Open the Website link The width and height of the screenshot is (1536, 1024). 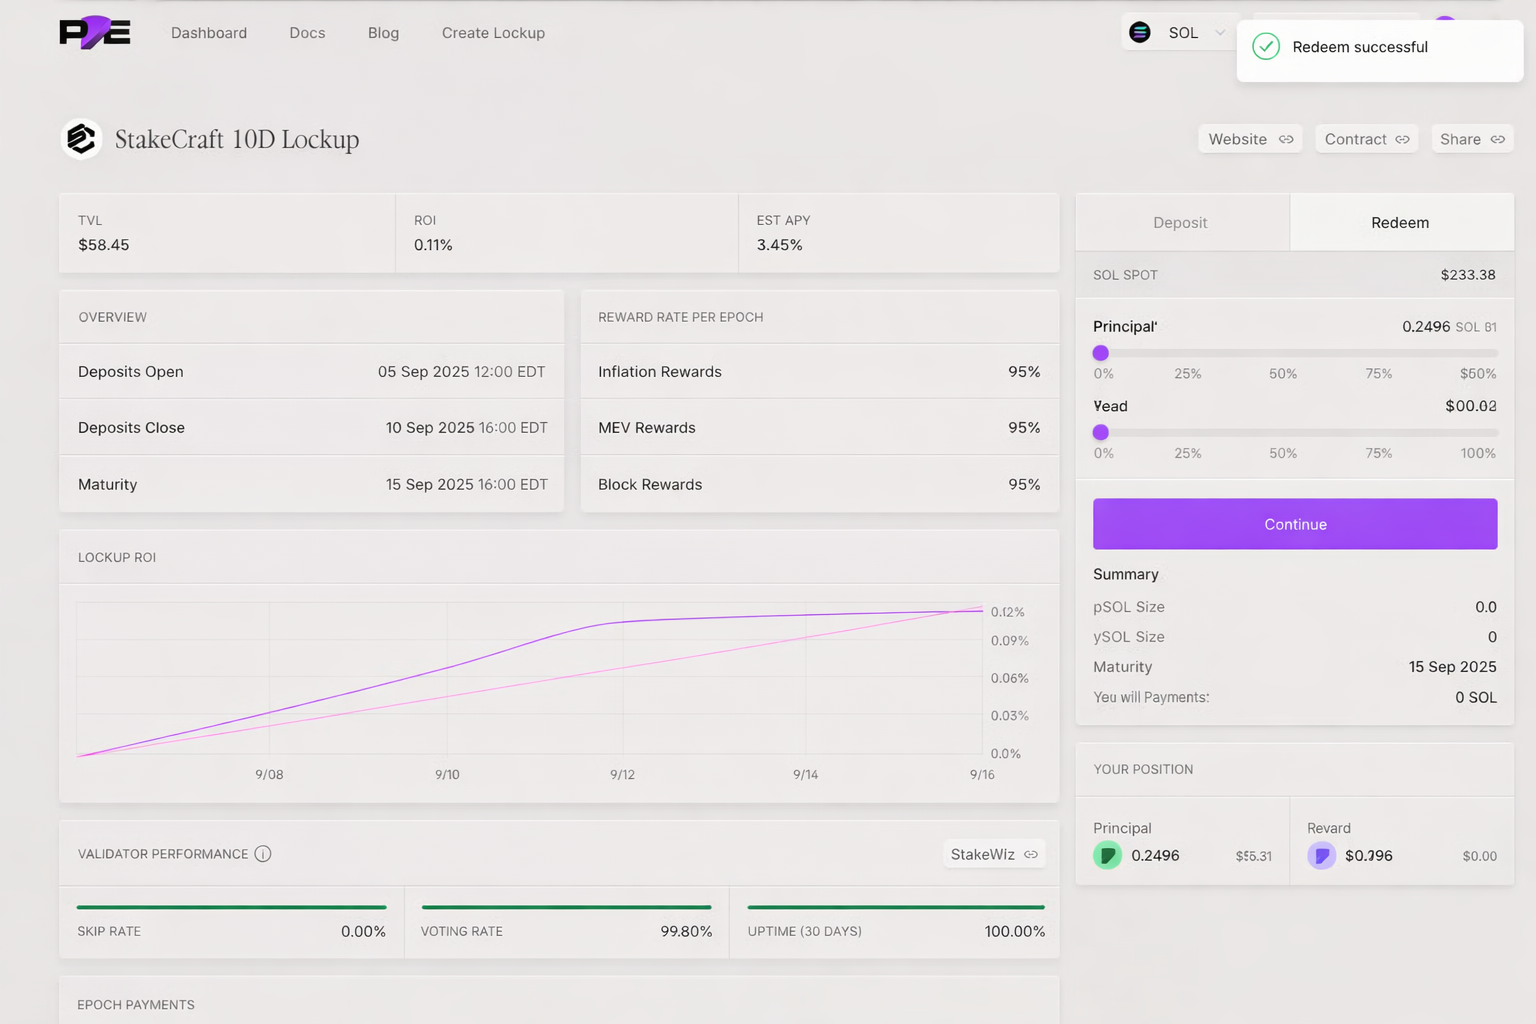(1250, 139)
